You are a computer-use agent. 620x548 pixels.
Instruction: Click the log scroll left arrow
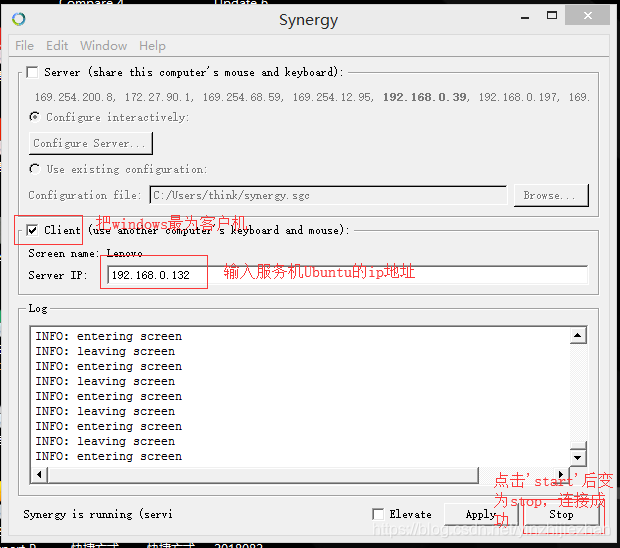point(39,474)
